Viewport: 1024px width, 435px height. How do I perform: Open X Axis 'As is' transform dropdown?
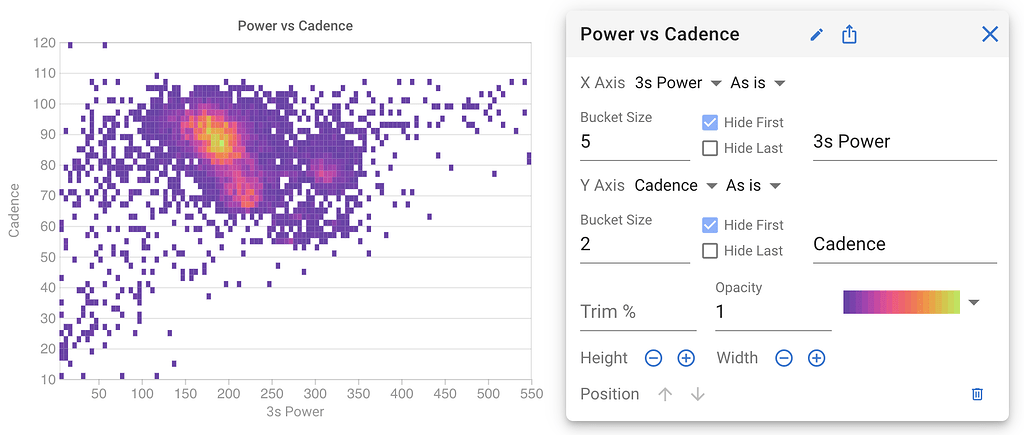757,83
